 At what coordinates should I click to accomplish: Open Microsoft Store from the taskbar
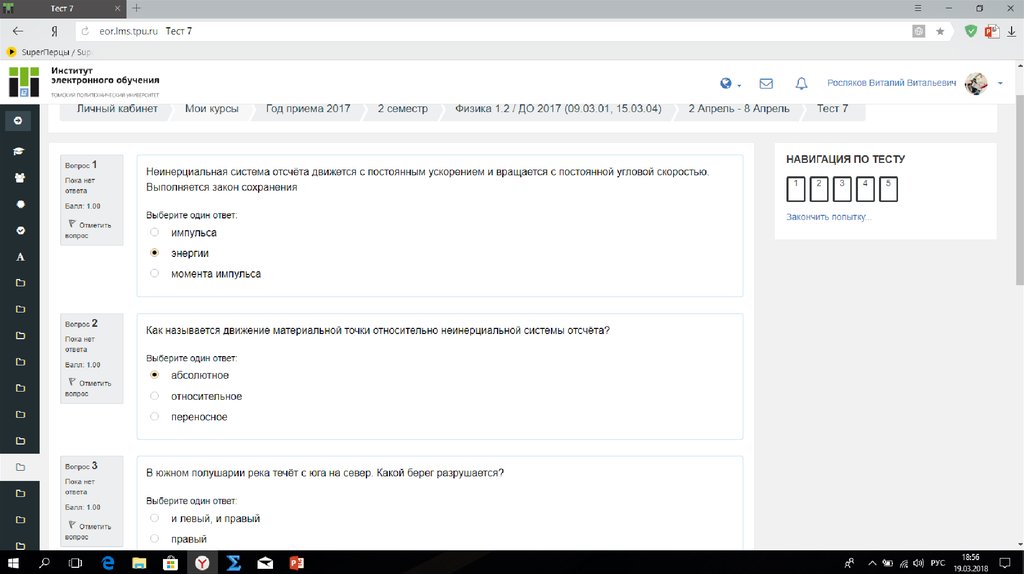coord(170,562)
